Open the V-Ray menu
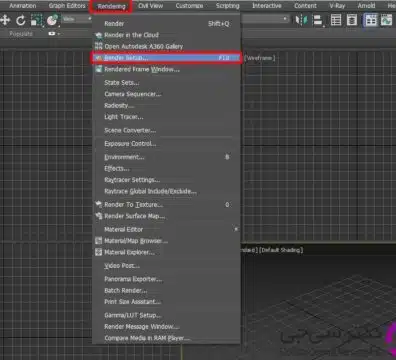396x360 pixels. point(337,6)
